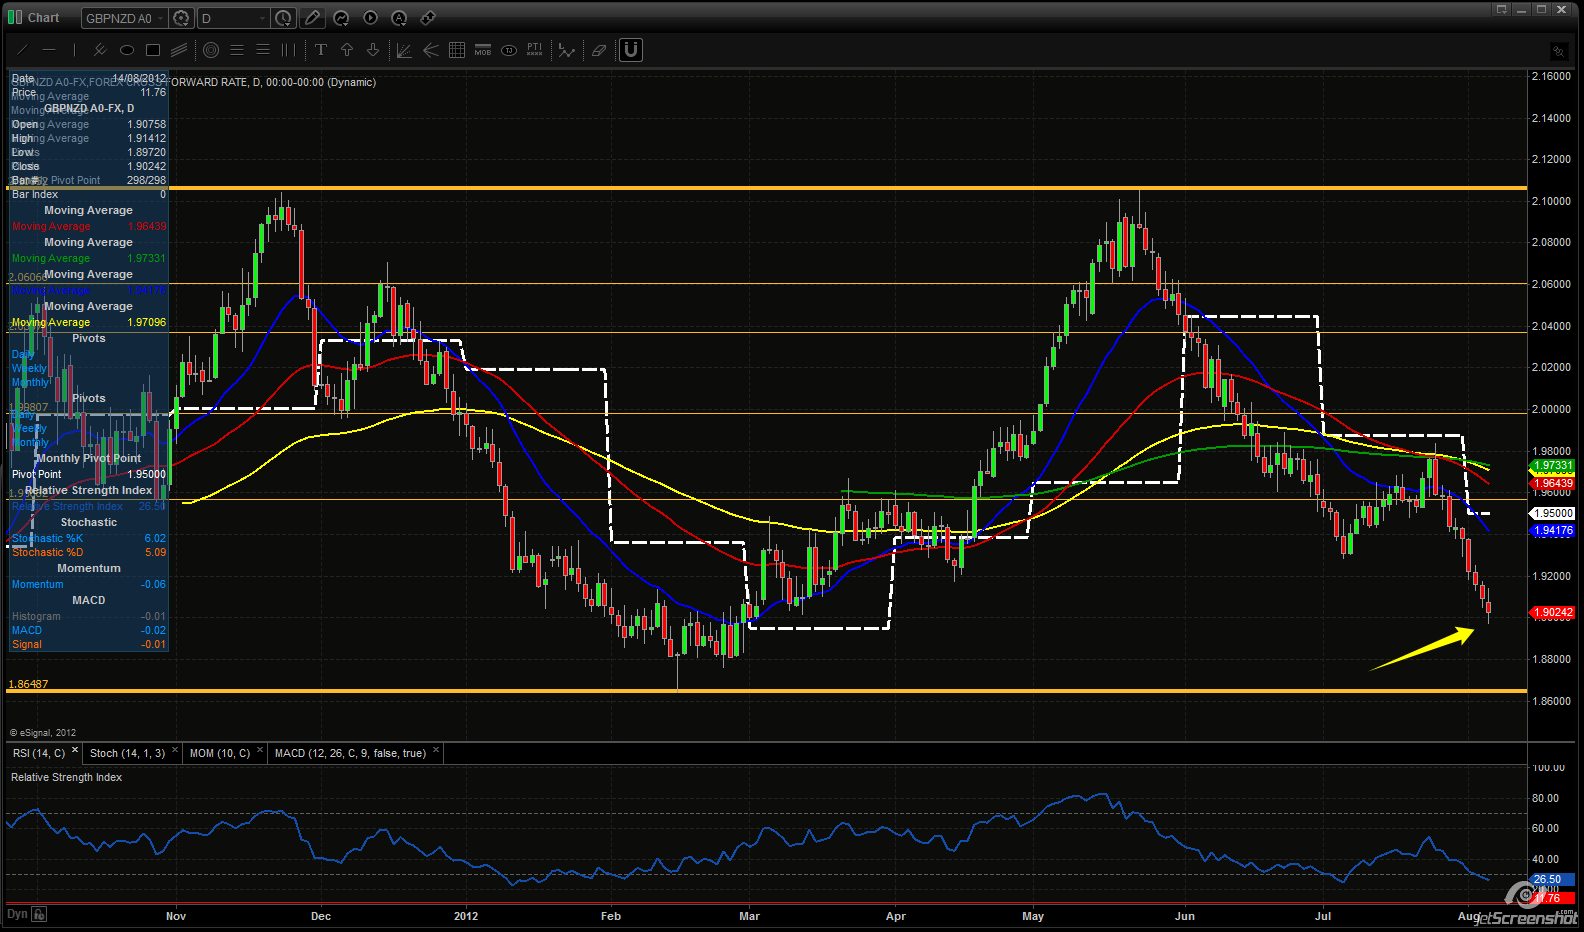The width and height of the screenshot is (1584, 932).
Task: Close the MACD study tab
Action: point(436,750)
